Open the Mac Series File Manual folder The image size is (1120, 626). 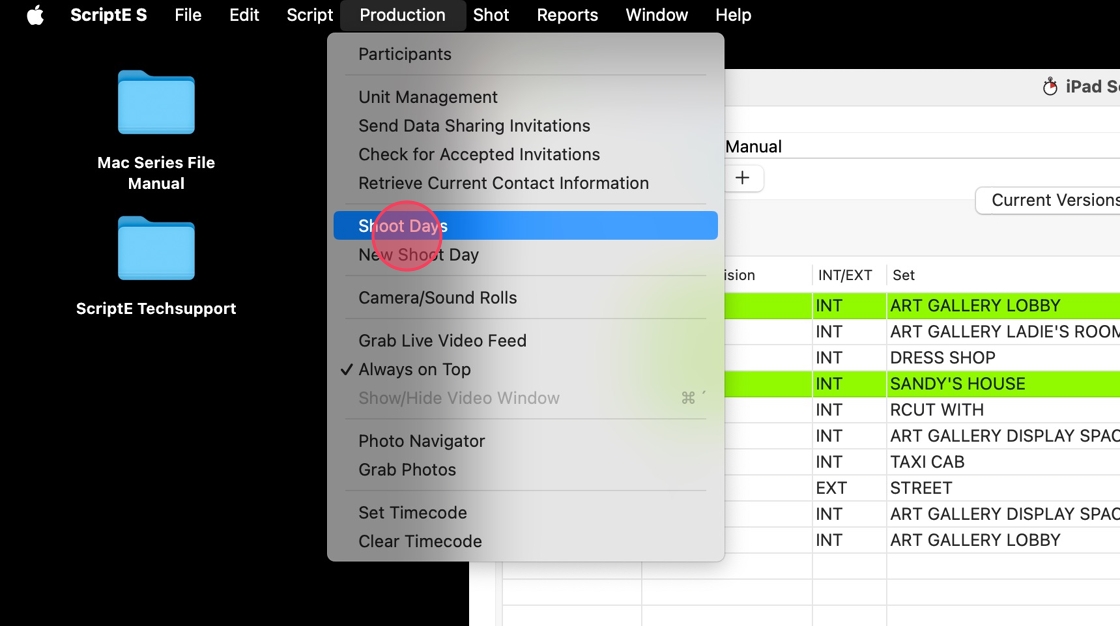(156, 103)
